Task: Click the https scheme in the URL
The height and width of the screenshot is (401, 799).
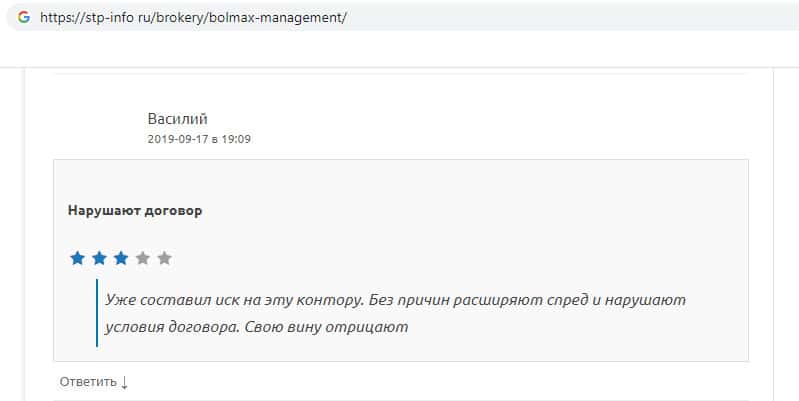Action: 56,18
